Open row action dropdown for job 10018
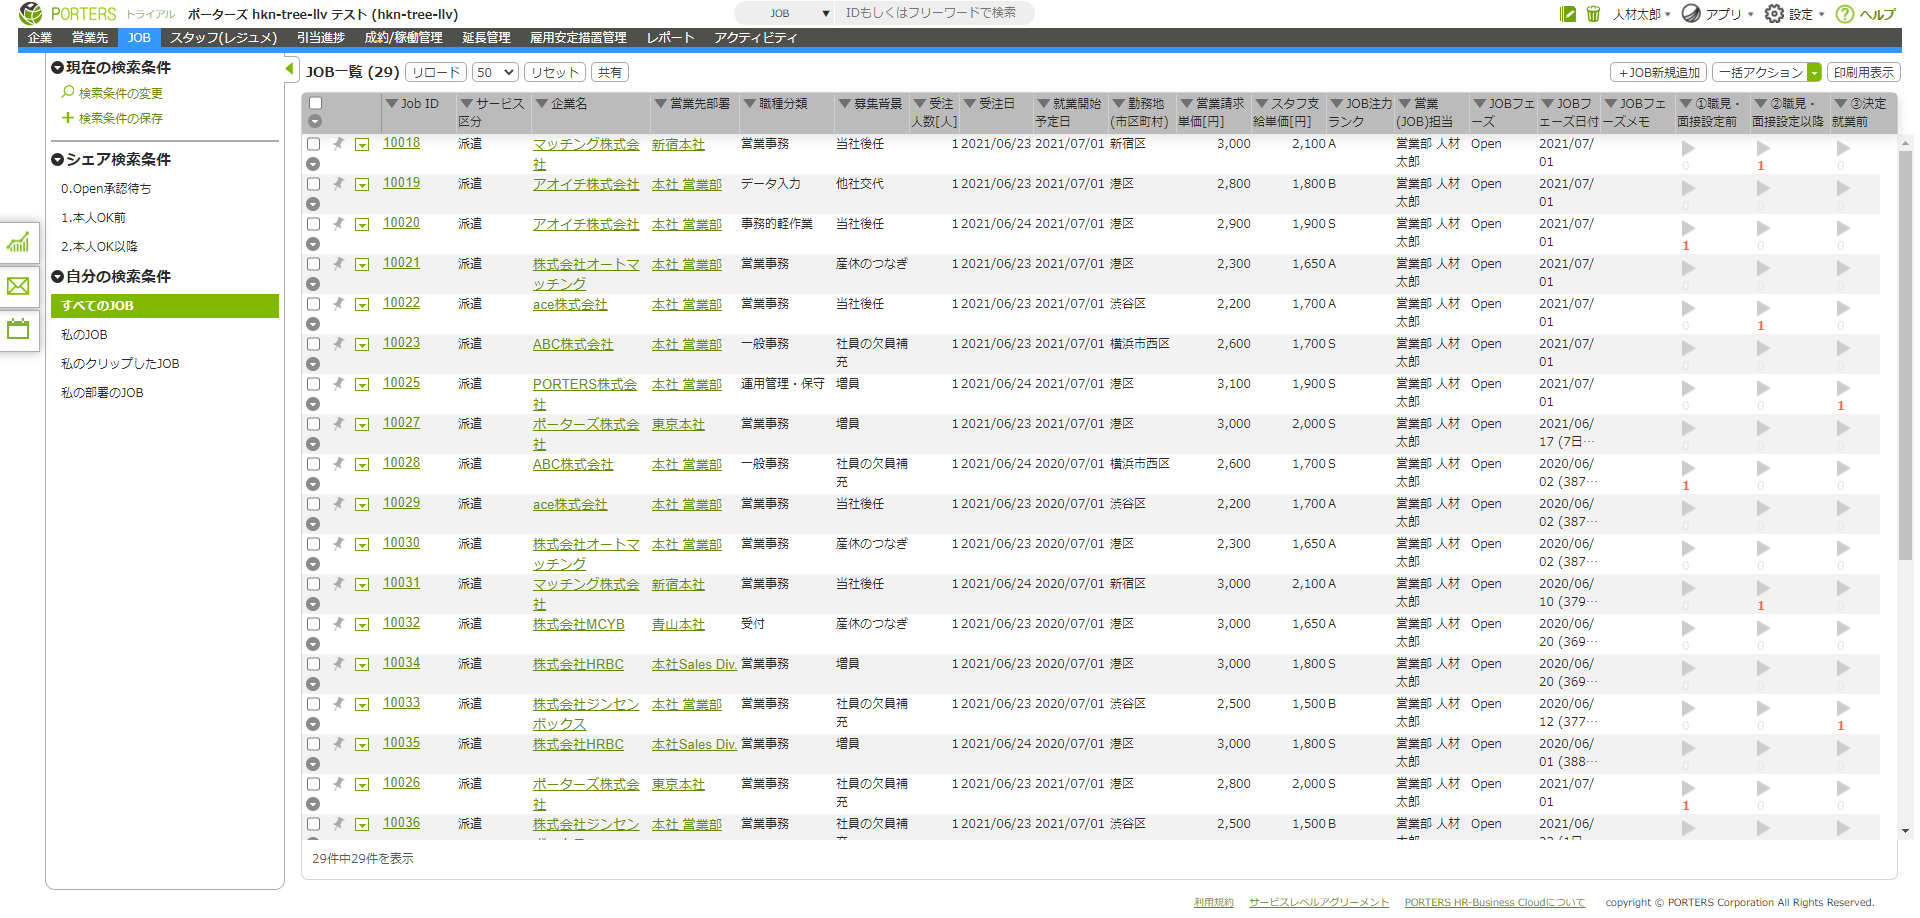Image resolution: width=1920 pixels, height=918 pixels. click(x=362, y=144)
